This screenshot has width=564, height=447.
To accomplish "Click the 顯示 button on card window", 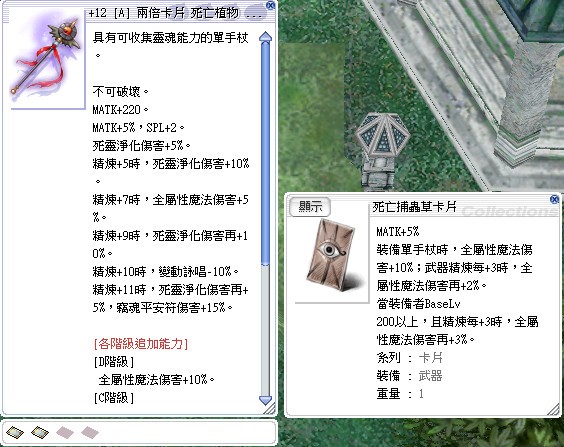I will pyautogui.click(x=310, y=207).
